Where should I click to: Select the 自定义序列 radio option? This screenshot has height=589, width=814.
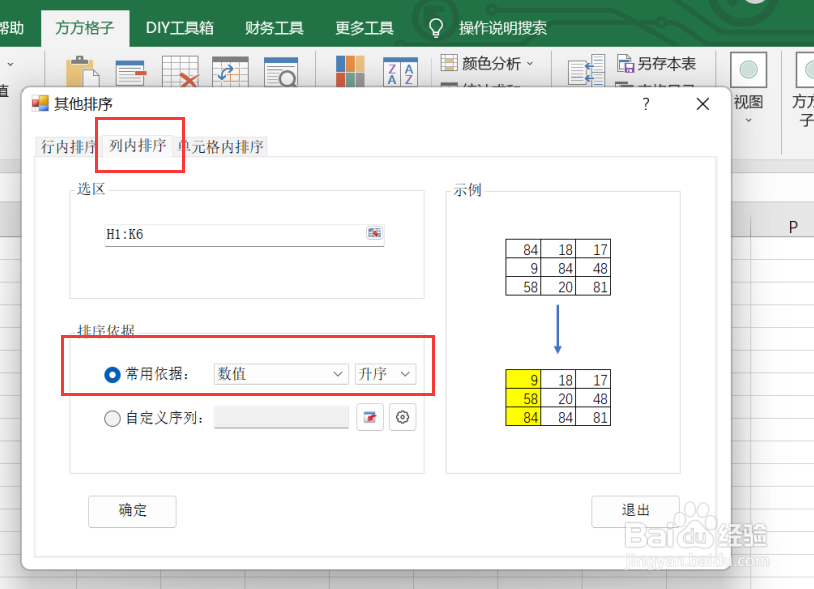tap(110, 417)
